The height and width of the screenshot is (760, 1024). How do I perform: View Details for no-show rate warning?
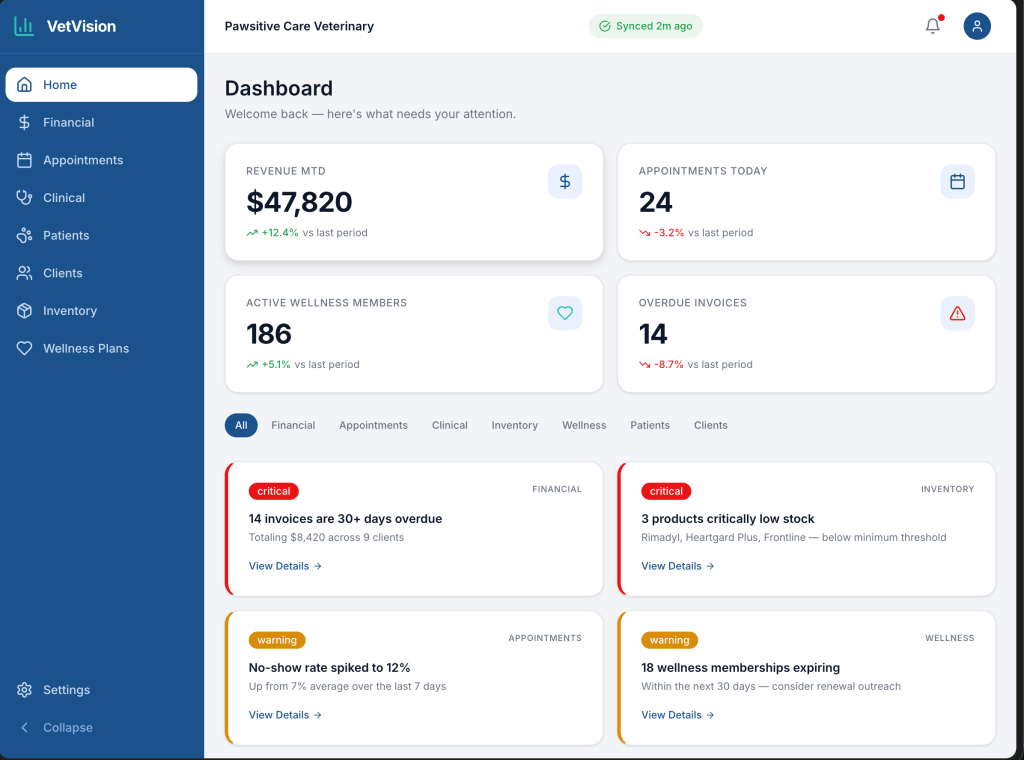click(x=285, y=715)
